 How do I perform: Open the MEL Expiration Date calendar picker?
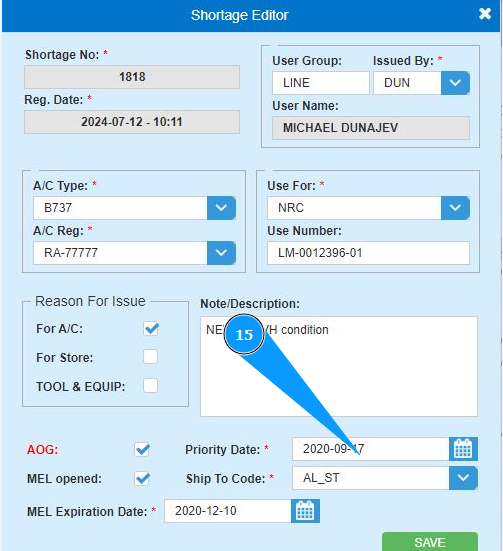point(305,511)
